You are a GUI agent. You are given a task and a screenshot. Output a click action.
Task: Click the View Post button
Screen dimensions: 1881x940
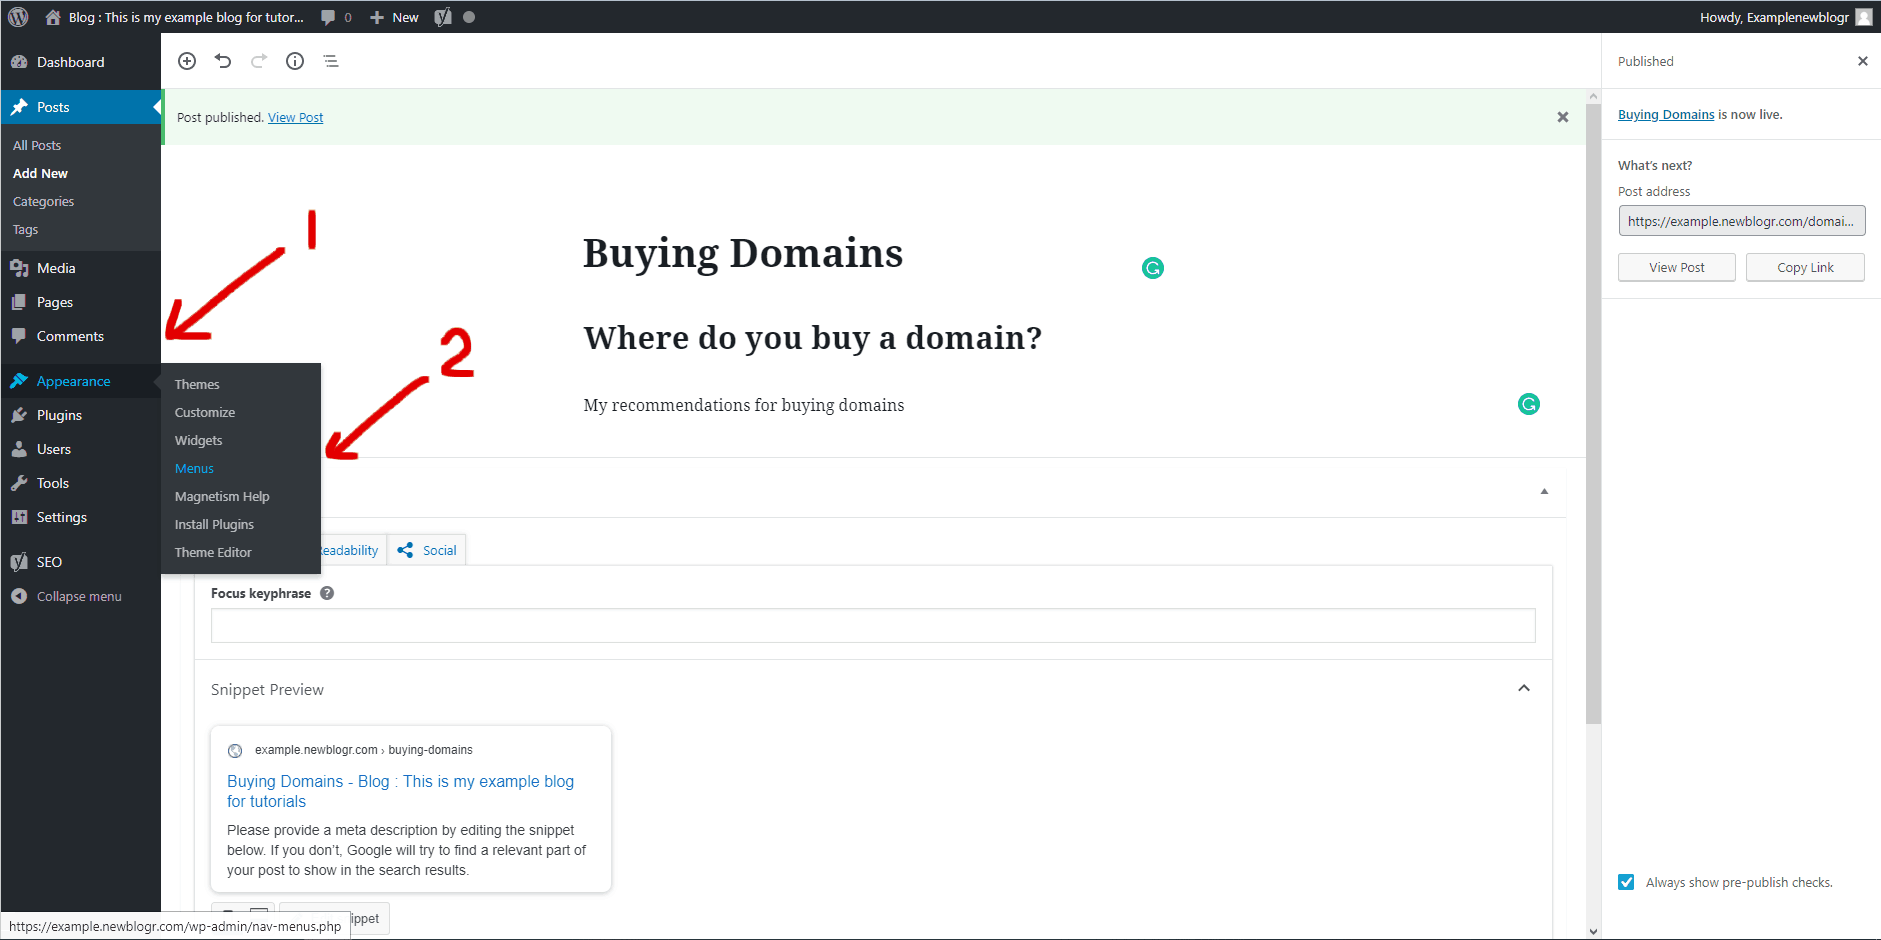coord(1677,267)
